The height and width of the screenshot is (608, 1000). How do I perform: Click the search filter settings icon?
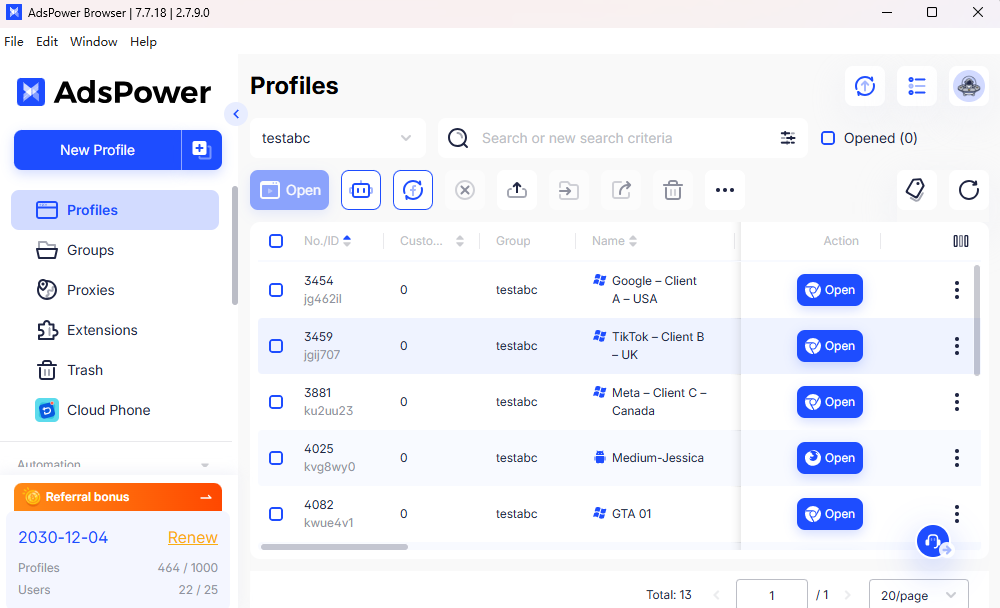coord(788,138)
